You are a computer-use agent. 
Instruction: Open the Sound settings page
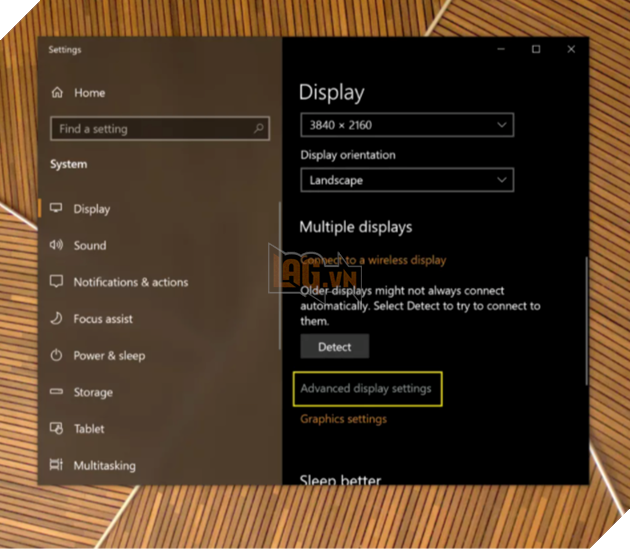pos(89,246)
